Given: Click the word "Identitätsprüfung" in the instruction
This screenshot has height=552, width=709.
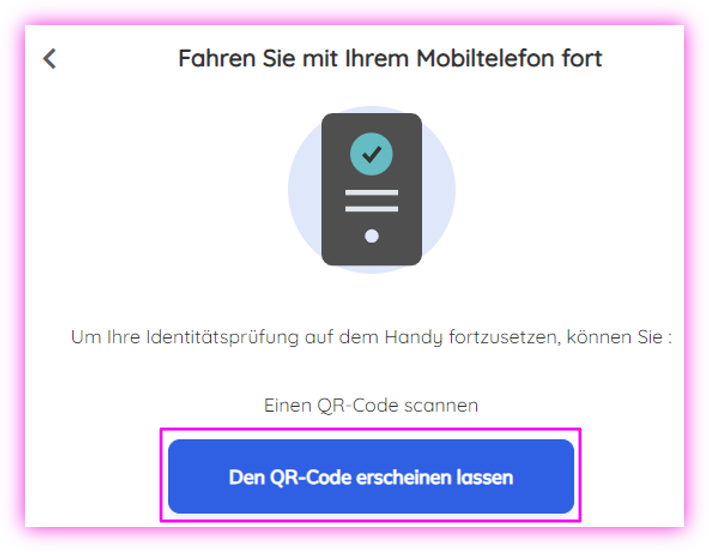Looking at the screenshot, I should click(x=222, y=338).
